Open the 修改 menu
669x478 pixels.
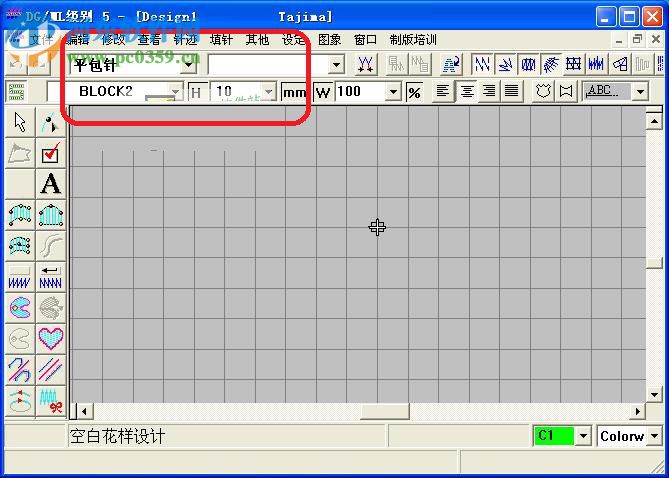113,39
